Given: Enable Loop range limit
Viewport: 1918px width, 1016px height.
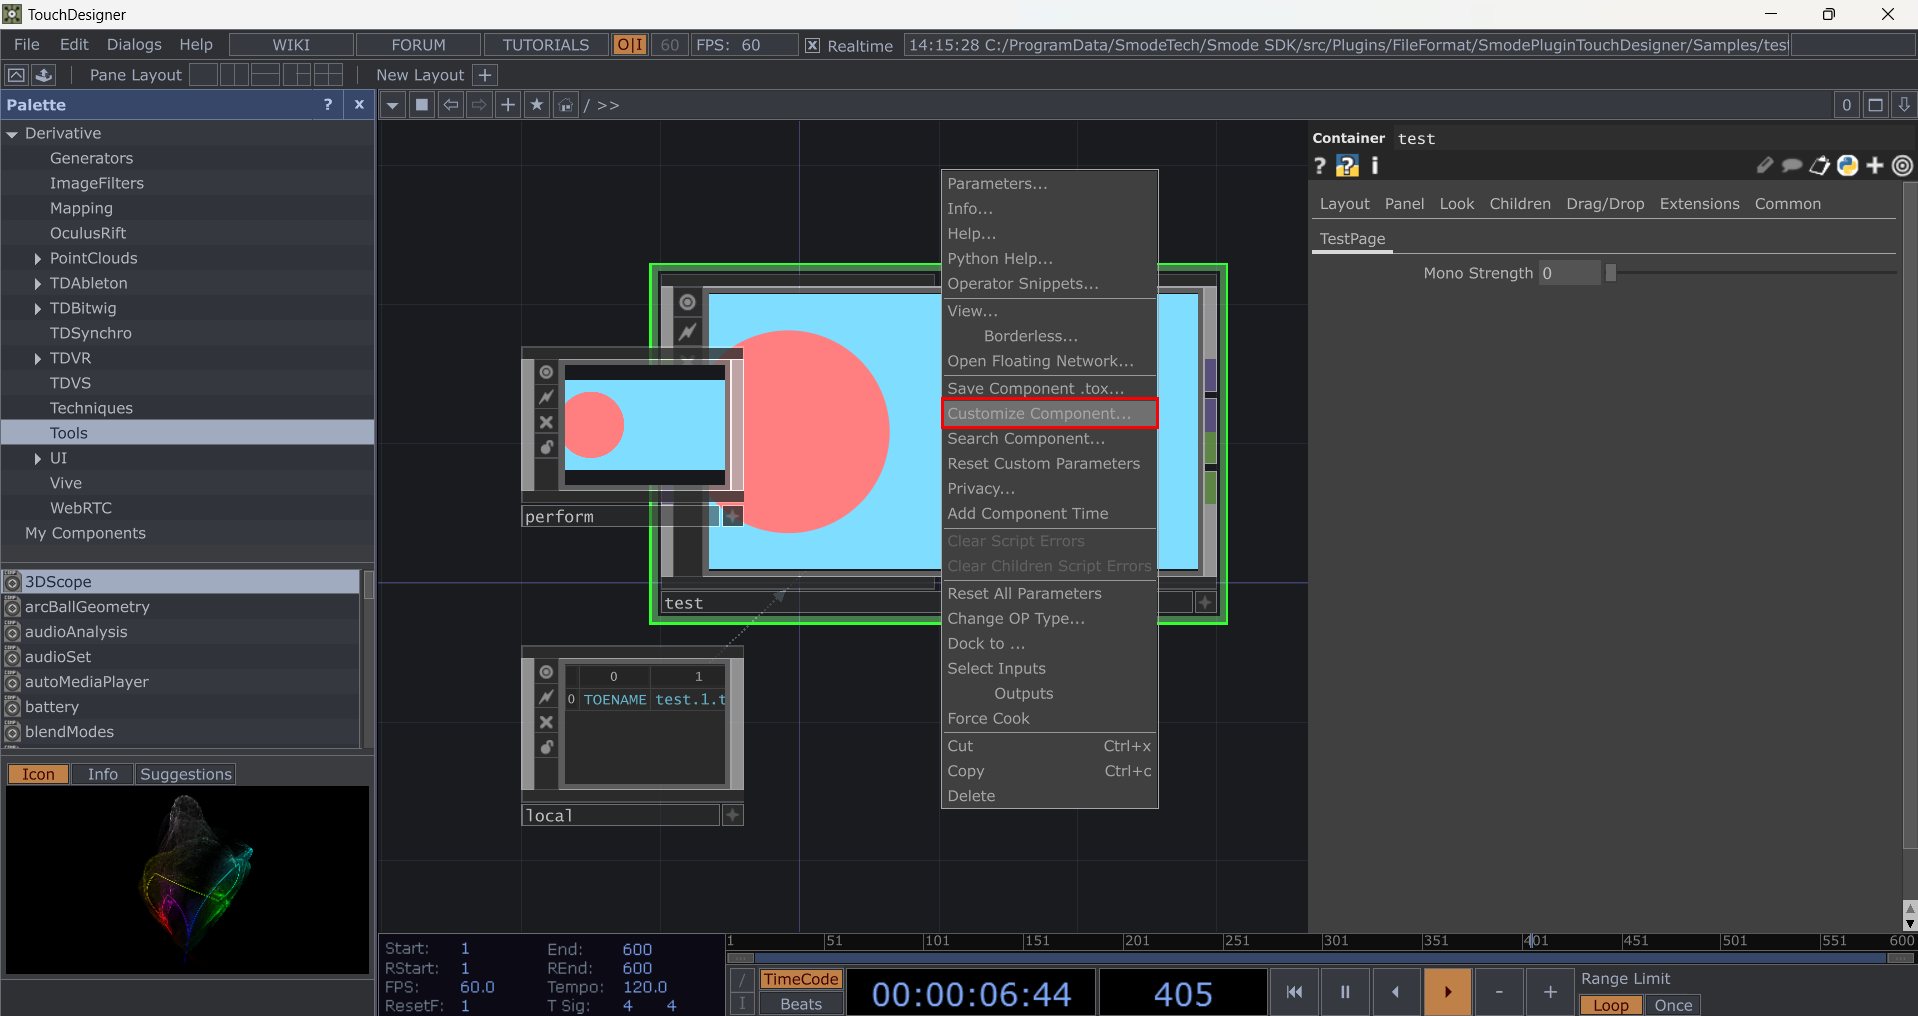Looking at the screenshot, I should (1611, 1005).
